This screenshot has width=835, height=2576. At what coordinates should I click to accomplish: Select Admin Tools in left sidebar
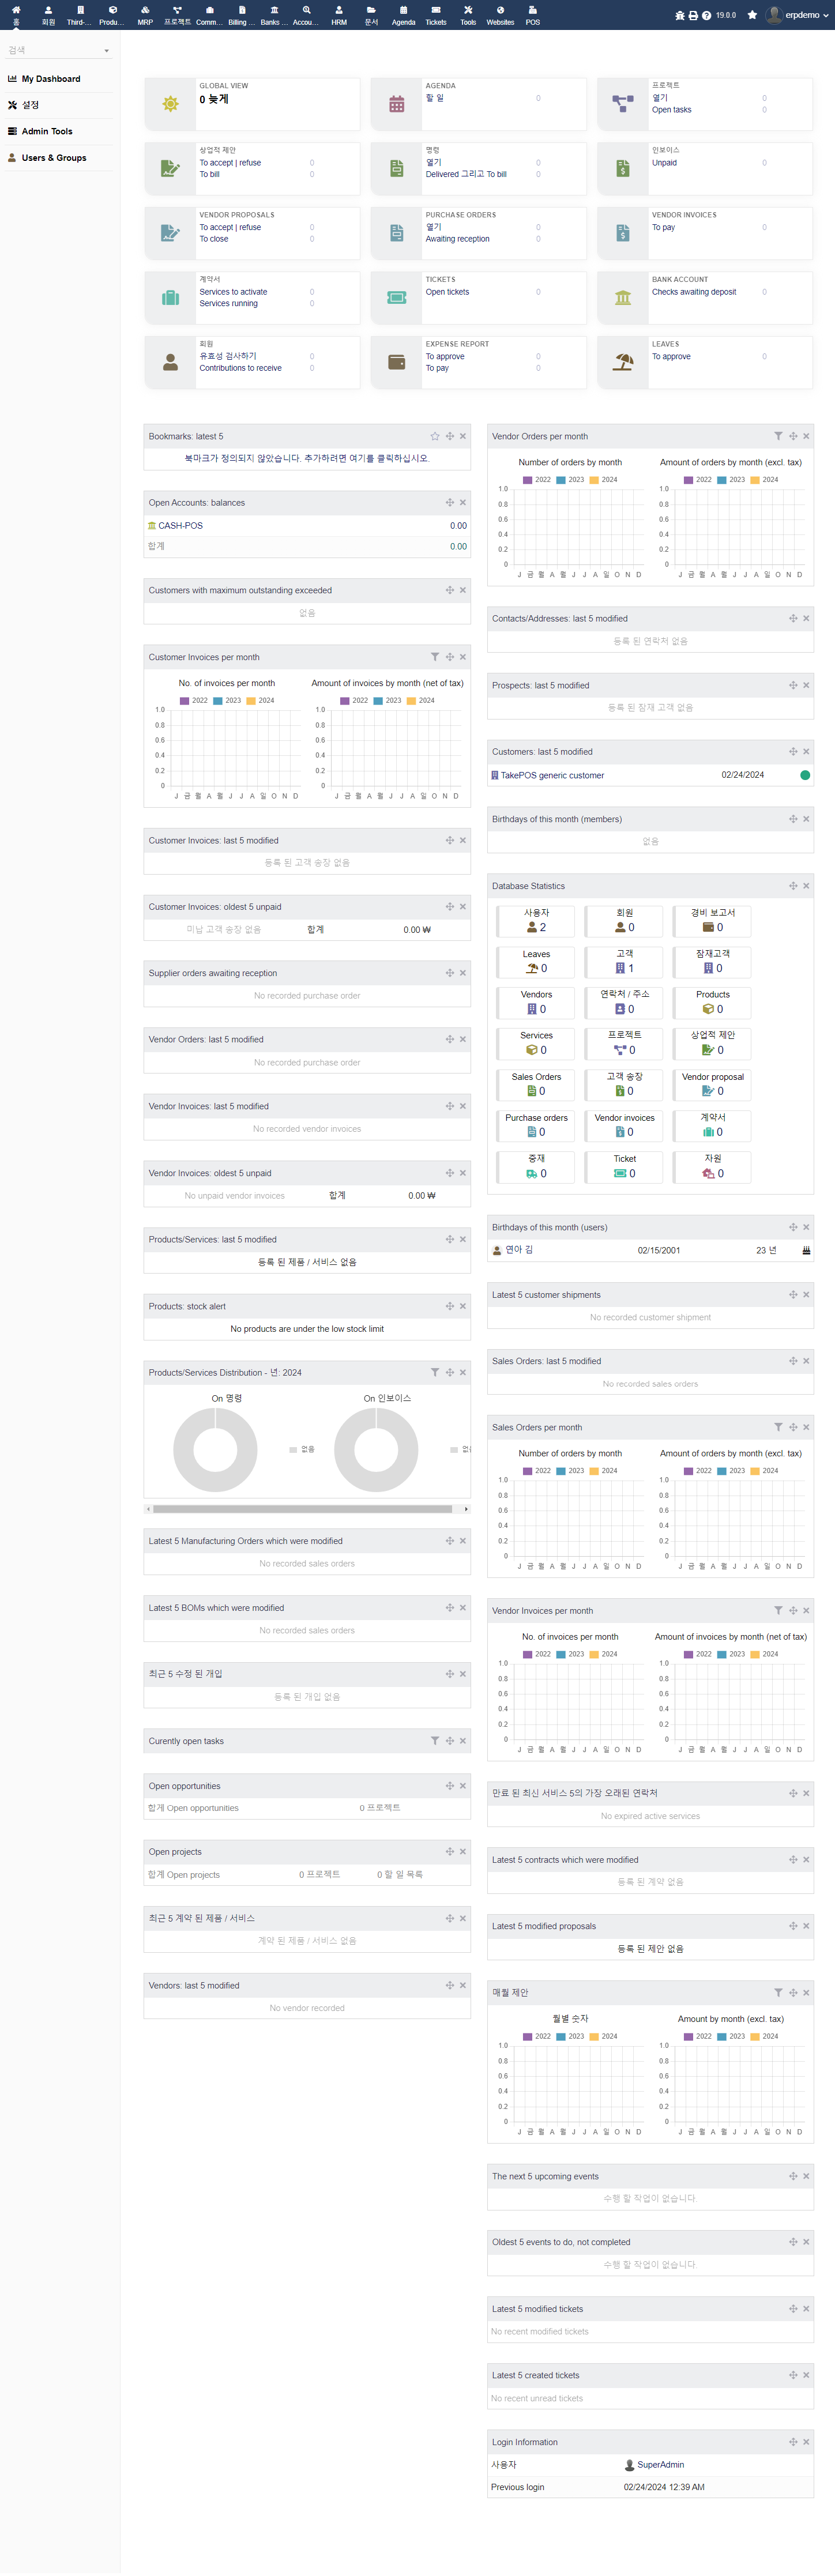click(x=47, y=131)
